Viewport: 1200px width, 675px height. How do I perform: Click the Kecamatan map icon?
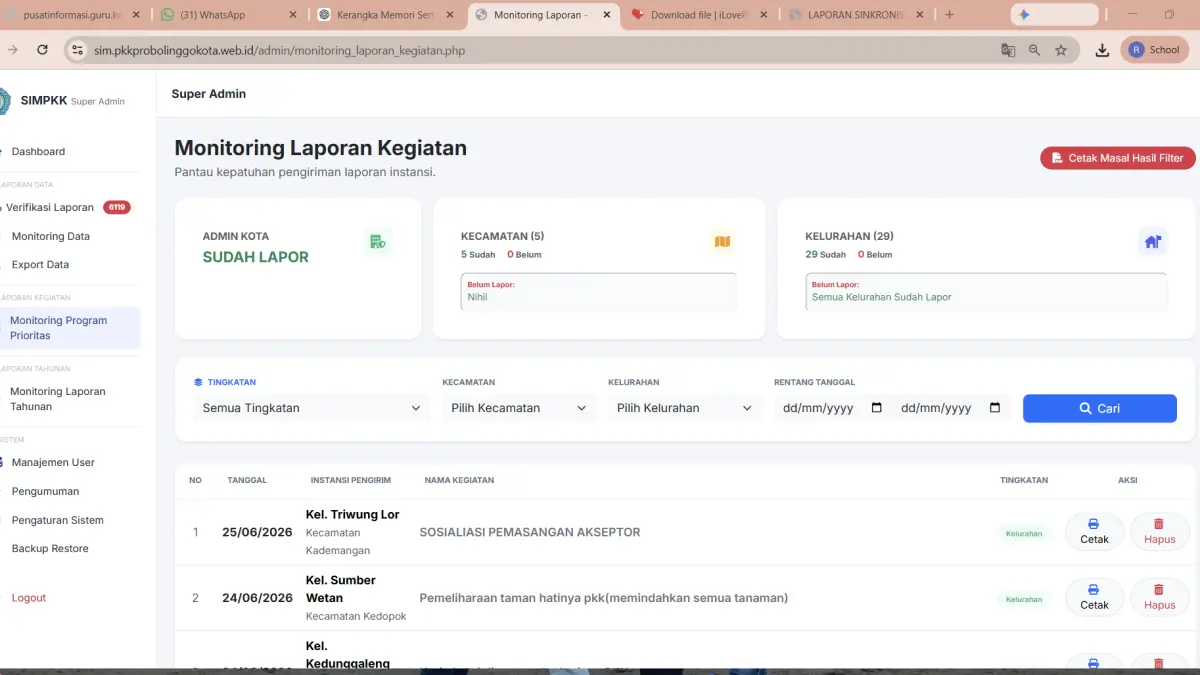[722, 241]
